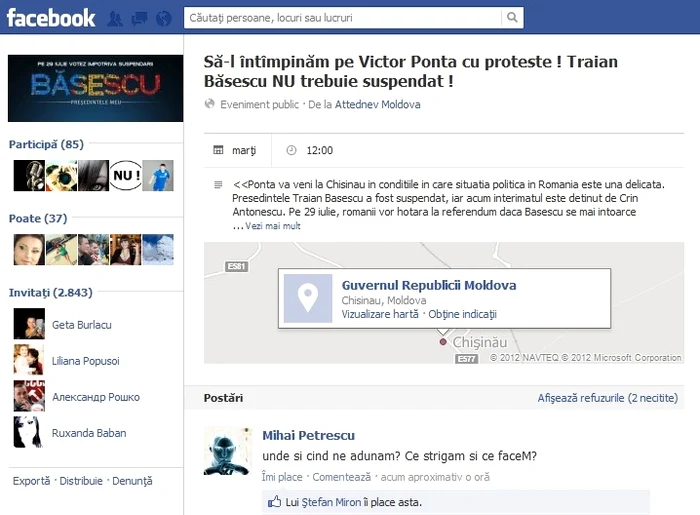The image size is (700, 515).
Task: Open the Attednev Moldova organizer page
Action: pos(378,104)
